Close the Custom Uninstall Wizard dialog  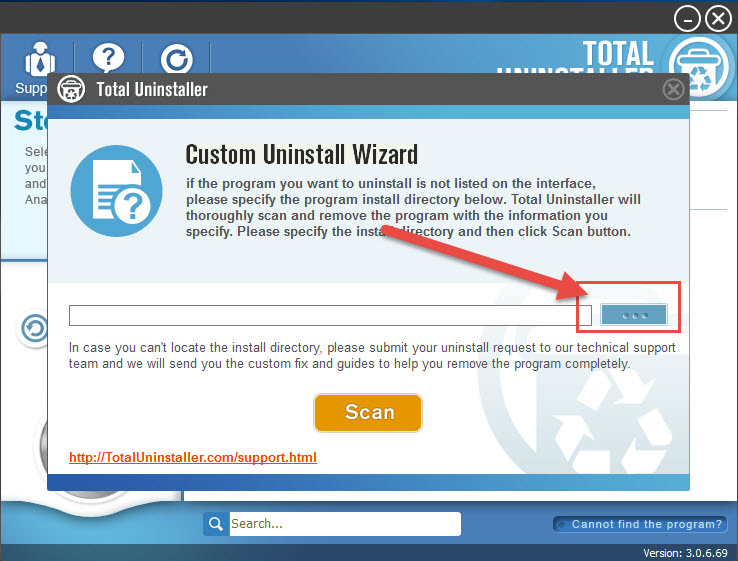[673, 89]
